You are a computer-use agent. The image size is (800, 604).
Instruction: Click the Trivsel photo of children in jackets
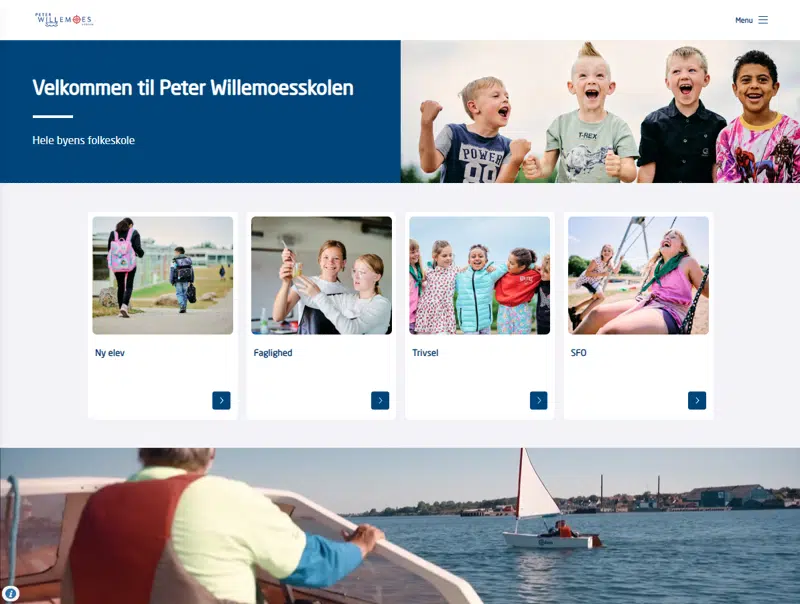[x=479, y=275]
